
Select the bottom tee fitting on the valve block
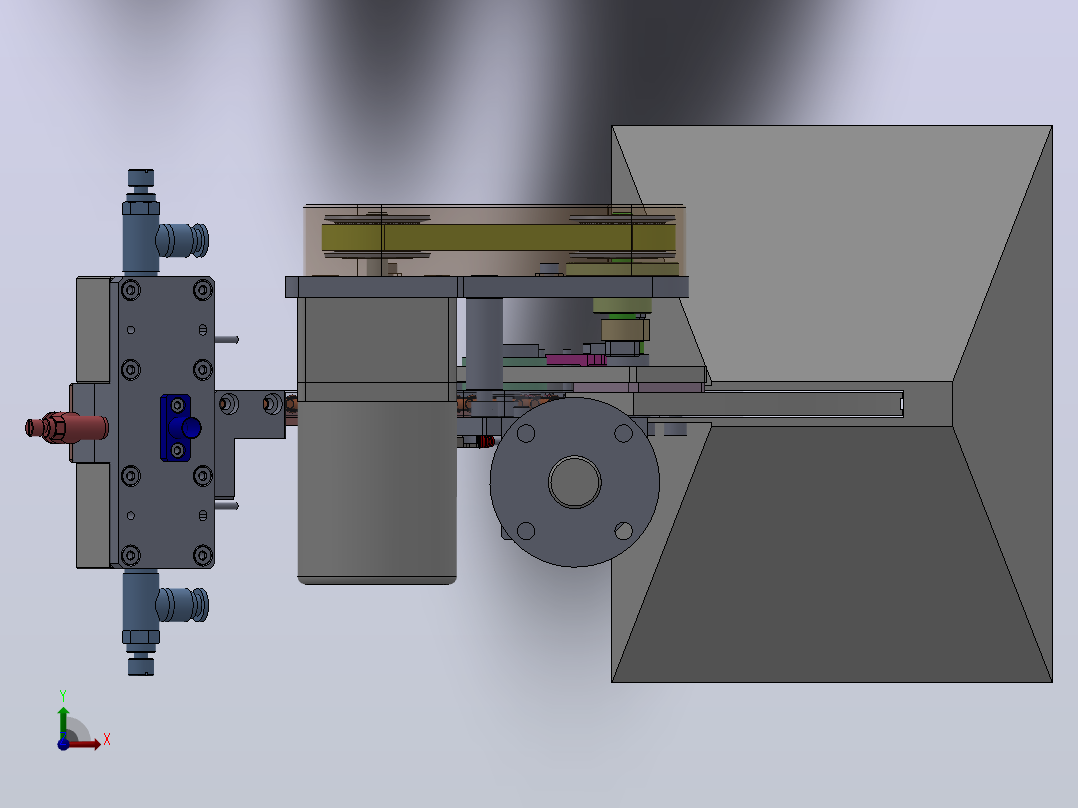coord(164,622)
